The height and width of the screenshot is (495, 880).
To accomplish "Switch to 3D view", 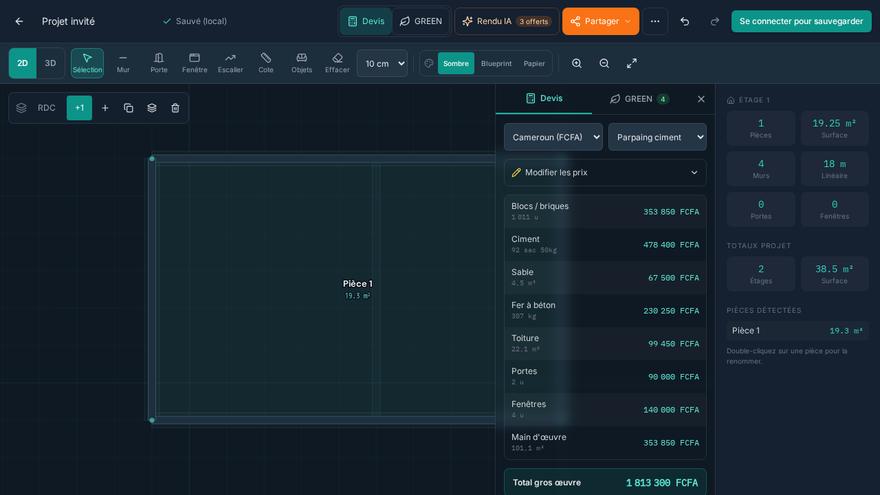I will pyautogui.click(x=51, y=63).
